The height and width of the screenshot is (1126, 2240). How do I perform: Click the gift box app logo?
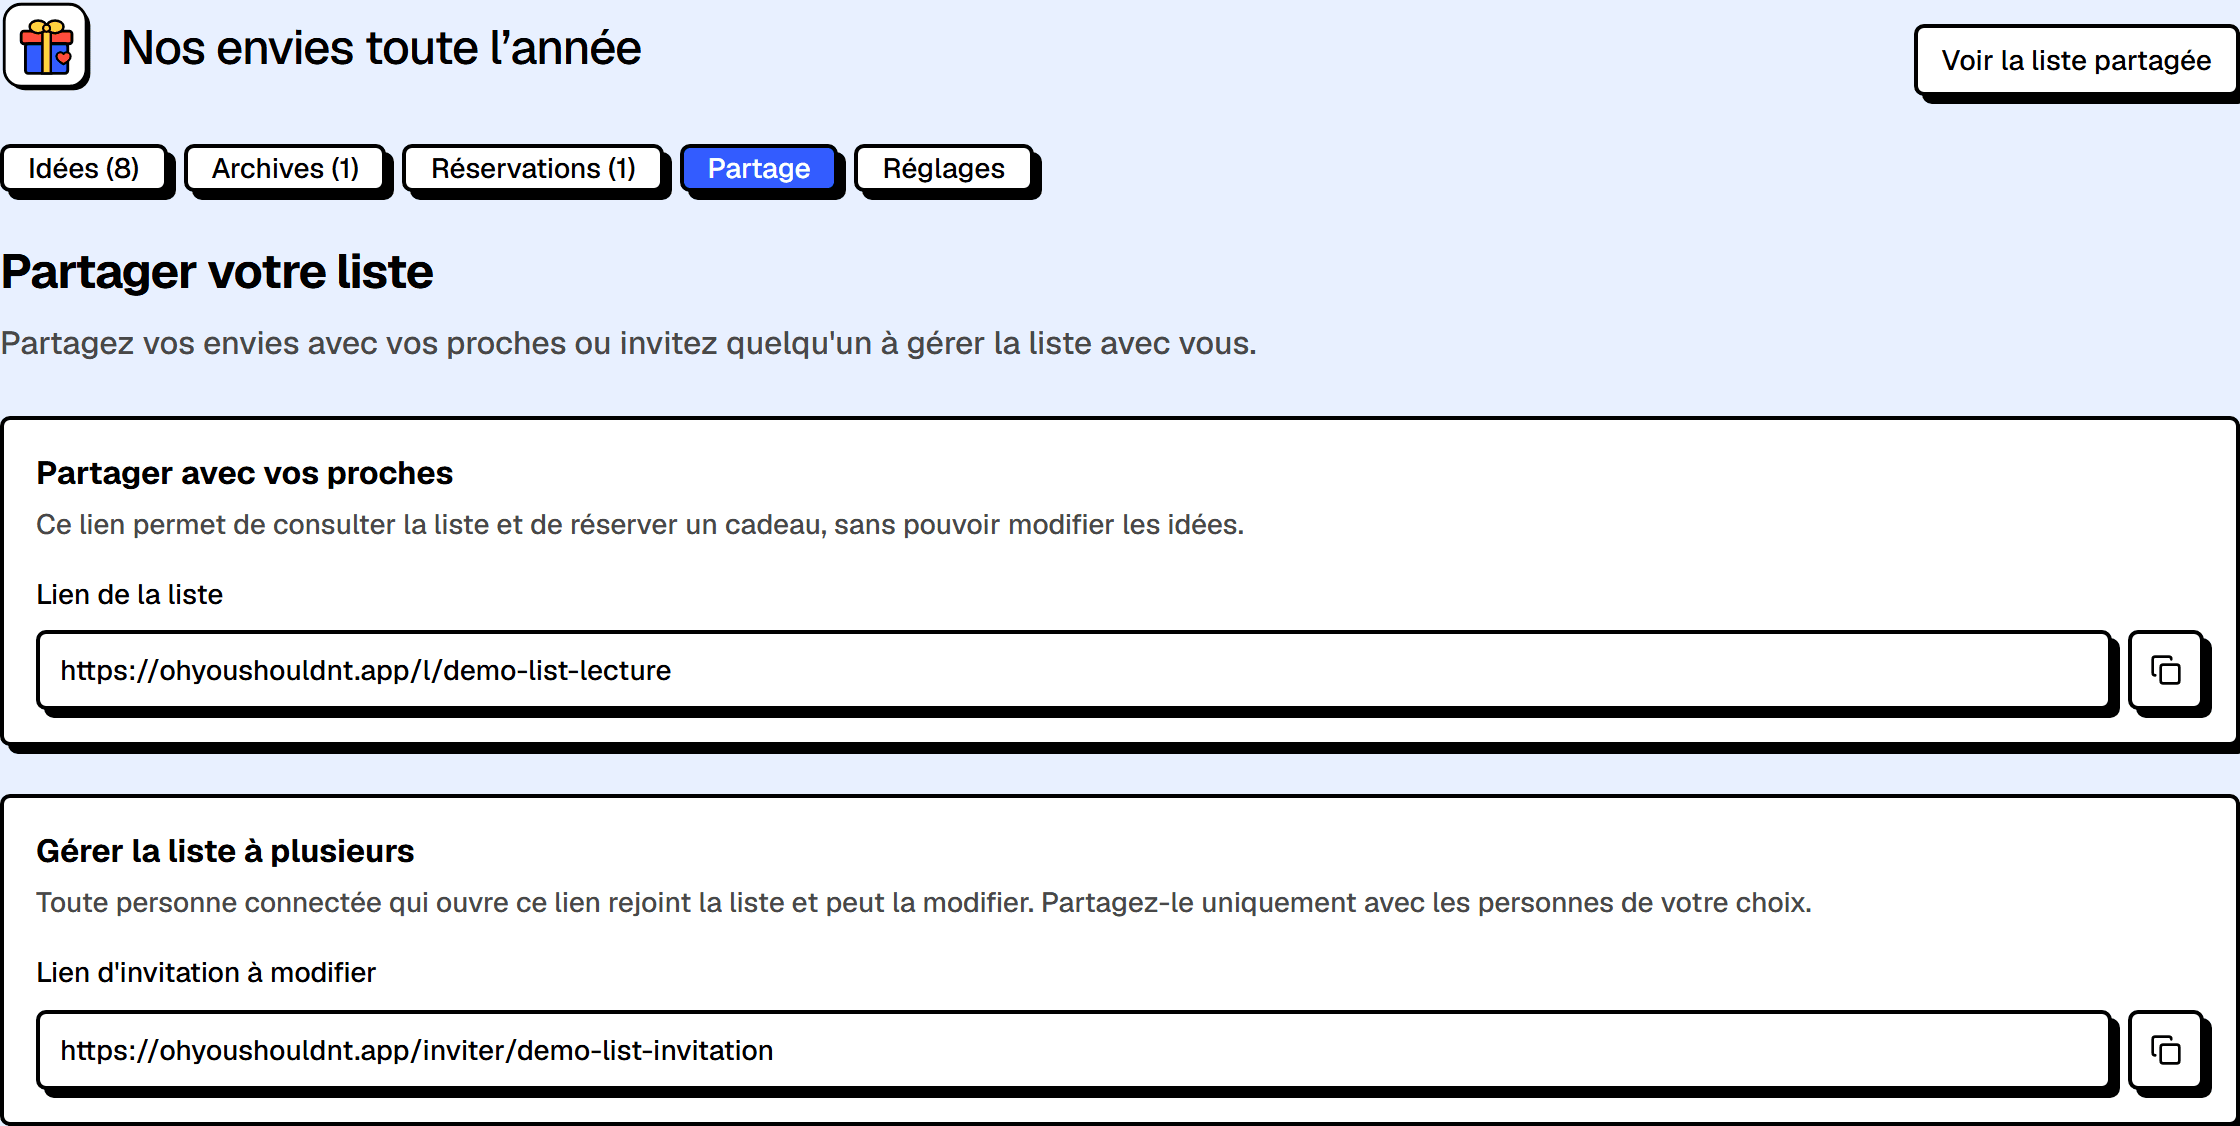tap(46, 47)
